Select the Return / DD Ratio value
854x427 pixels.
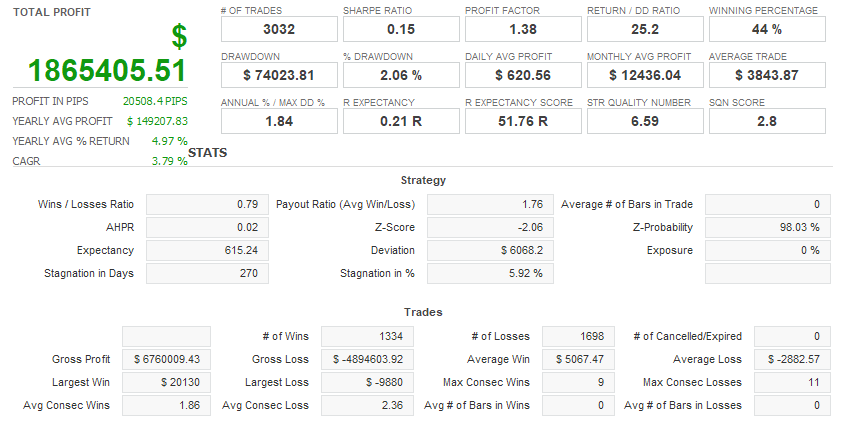coord(644,30)
